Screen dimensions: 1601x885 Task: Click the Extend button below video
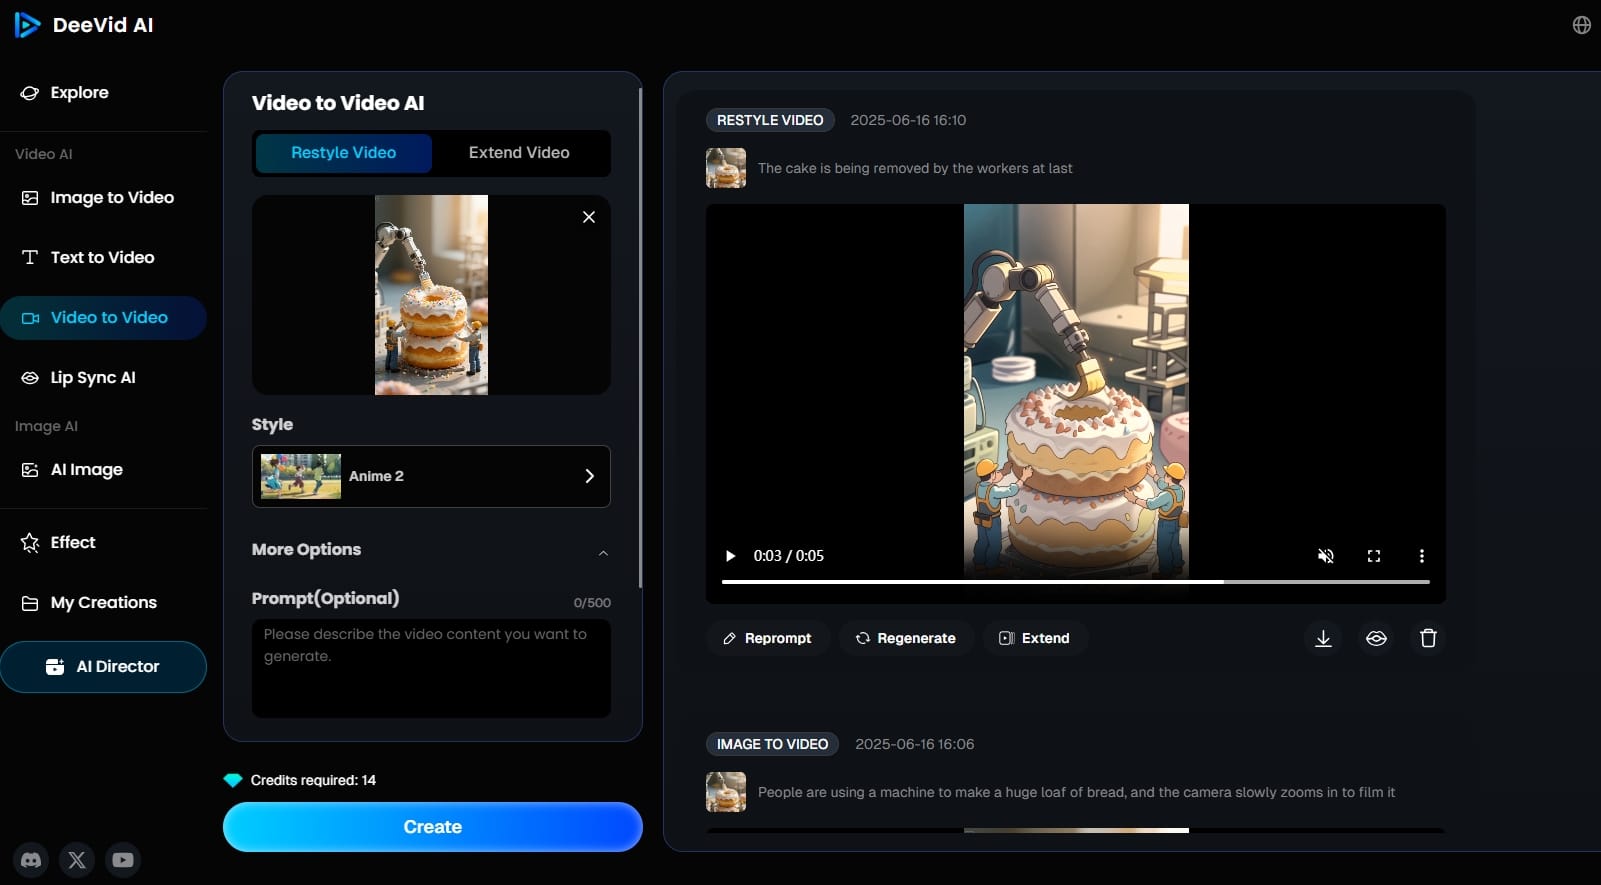(x=1035, y=638)
